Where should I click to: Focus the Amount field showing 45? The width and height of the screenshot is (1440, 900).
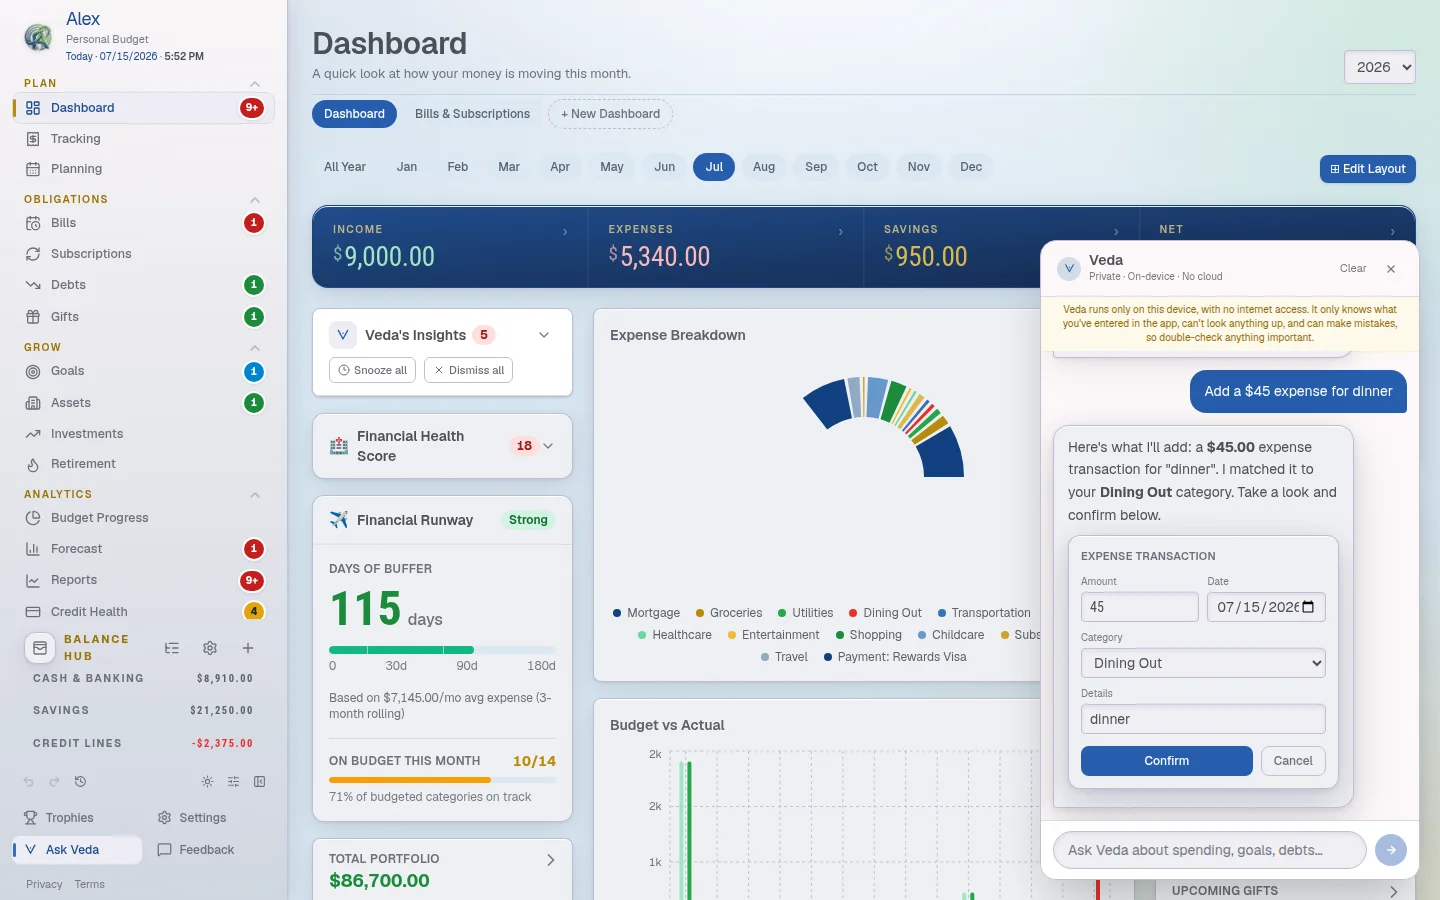click(x=1140, y=607)
